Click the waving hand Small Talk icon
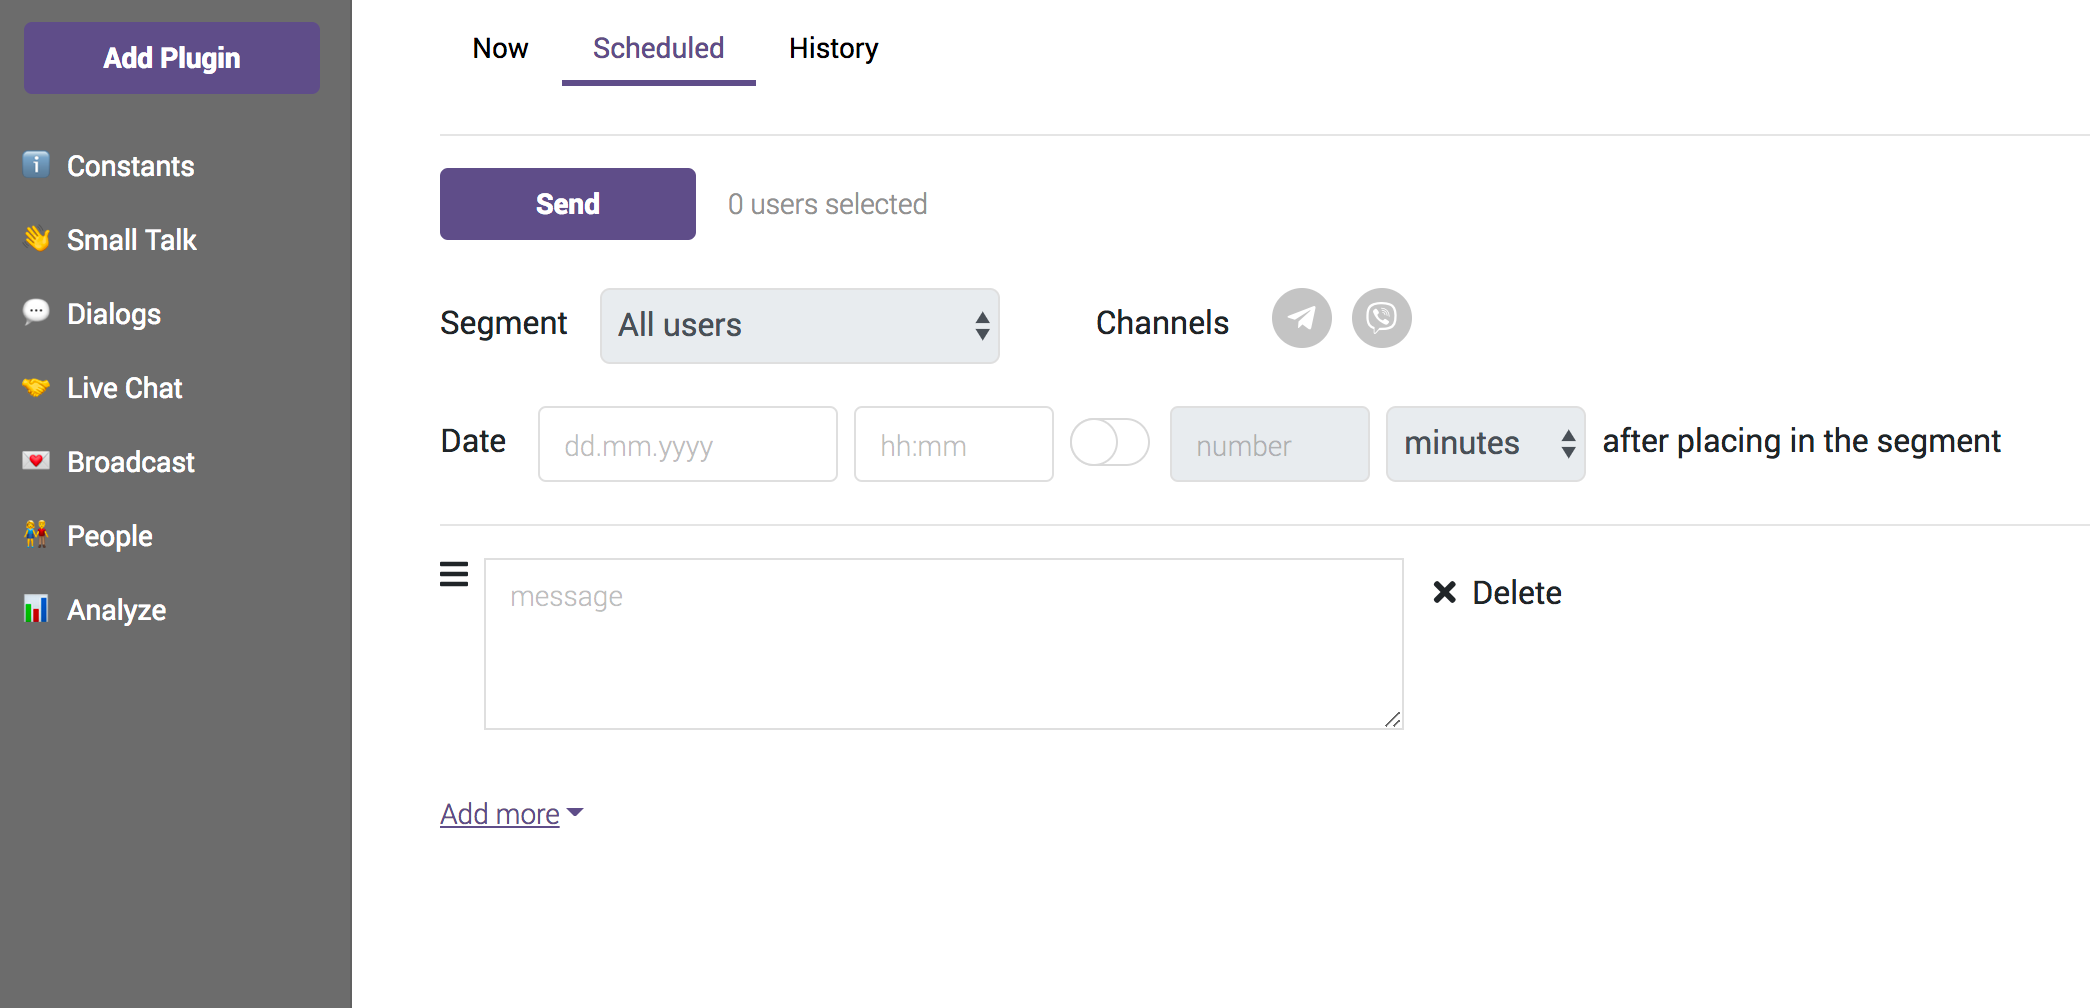Screen dimensions: 2090x1008 37,238
